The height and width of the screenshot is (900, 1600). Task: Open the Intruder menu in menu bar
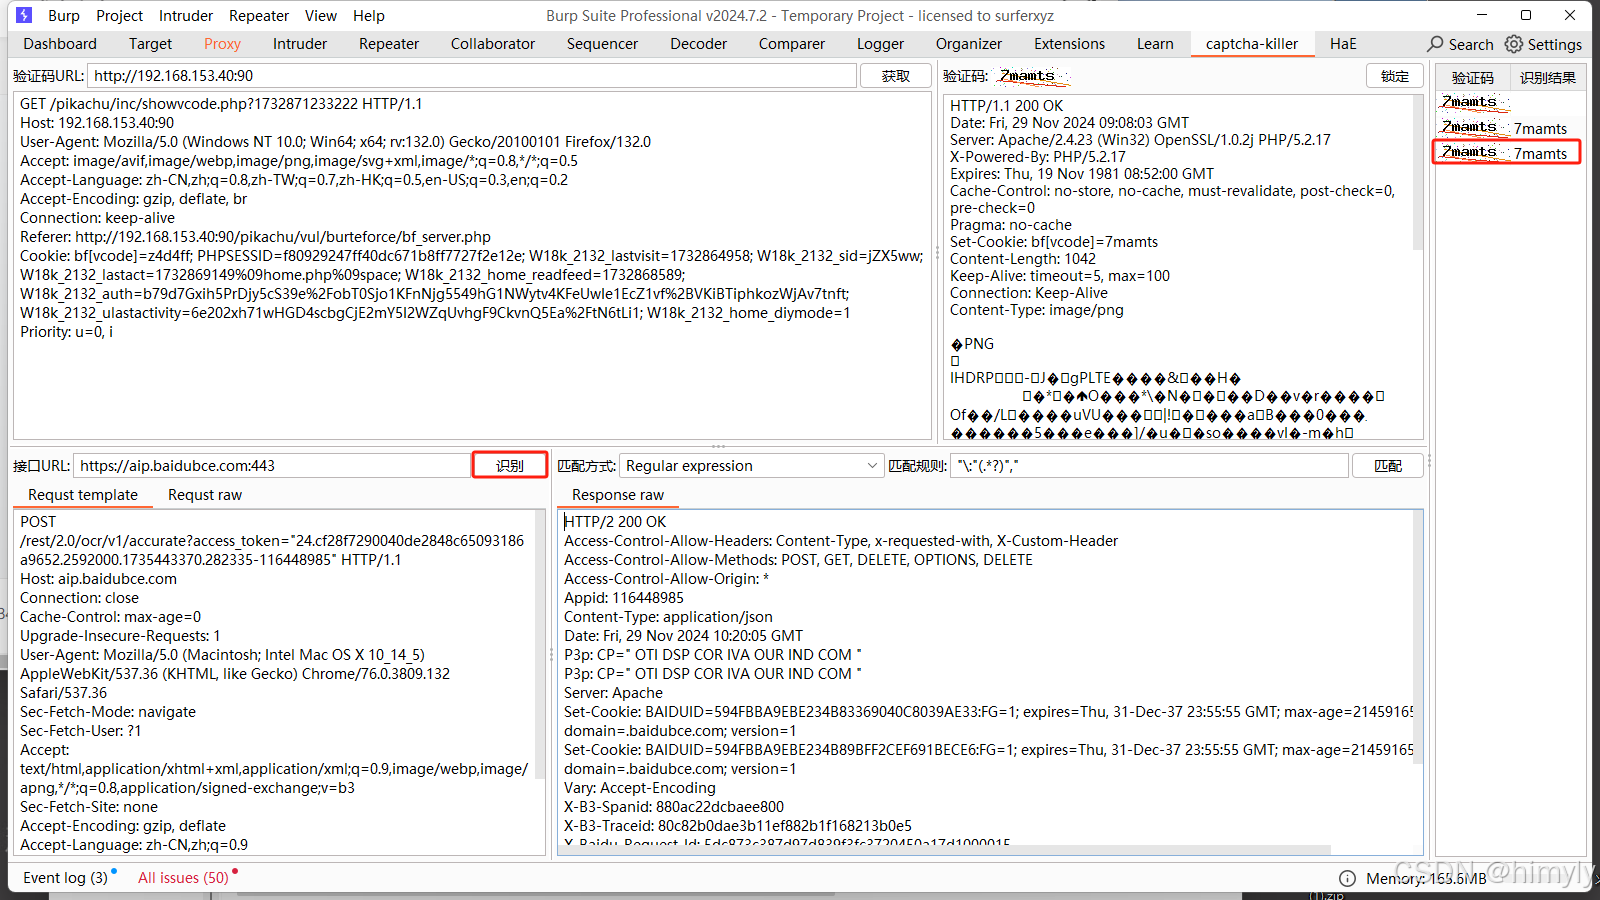tap(186, 15)
